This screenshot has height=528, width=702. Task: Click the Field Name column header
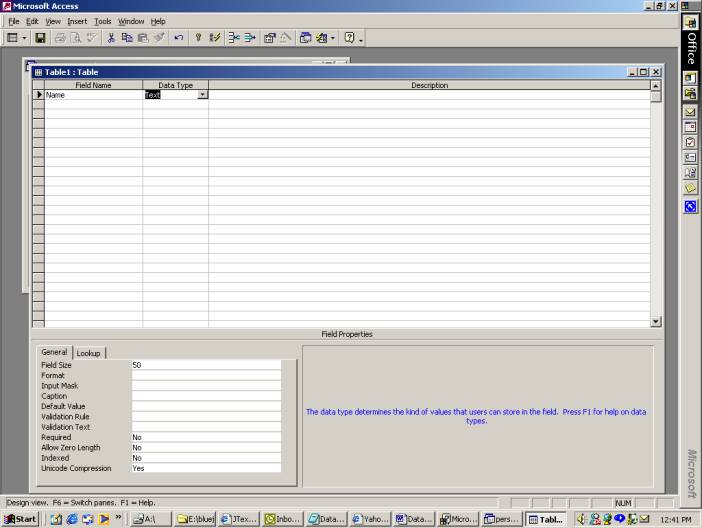click(x=93, y=85)
